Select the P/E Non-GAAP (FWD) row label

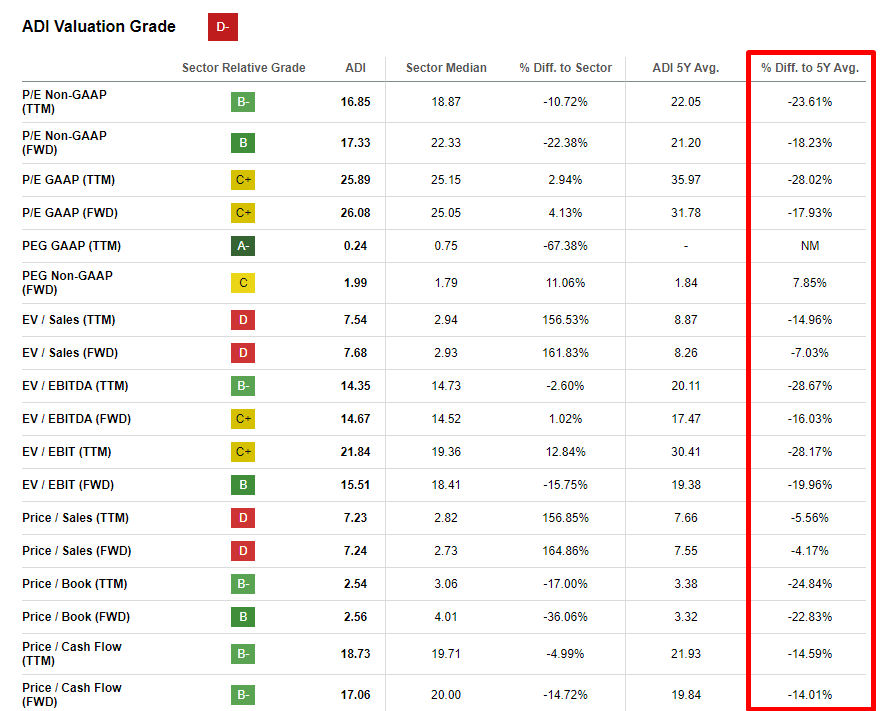tap(65, 143)
